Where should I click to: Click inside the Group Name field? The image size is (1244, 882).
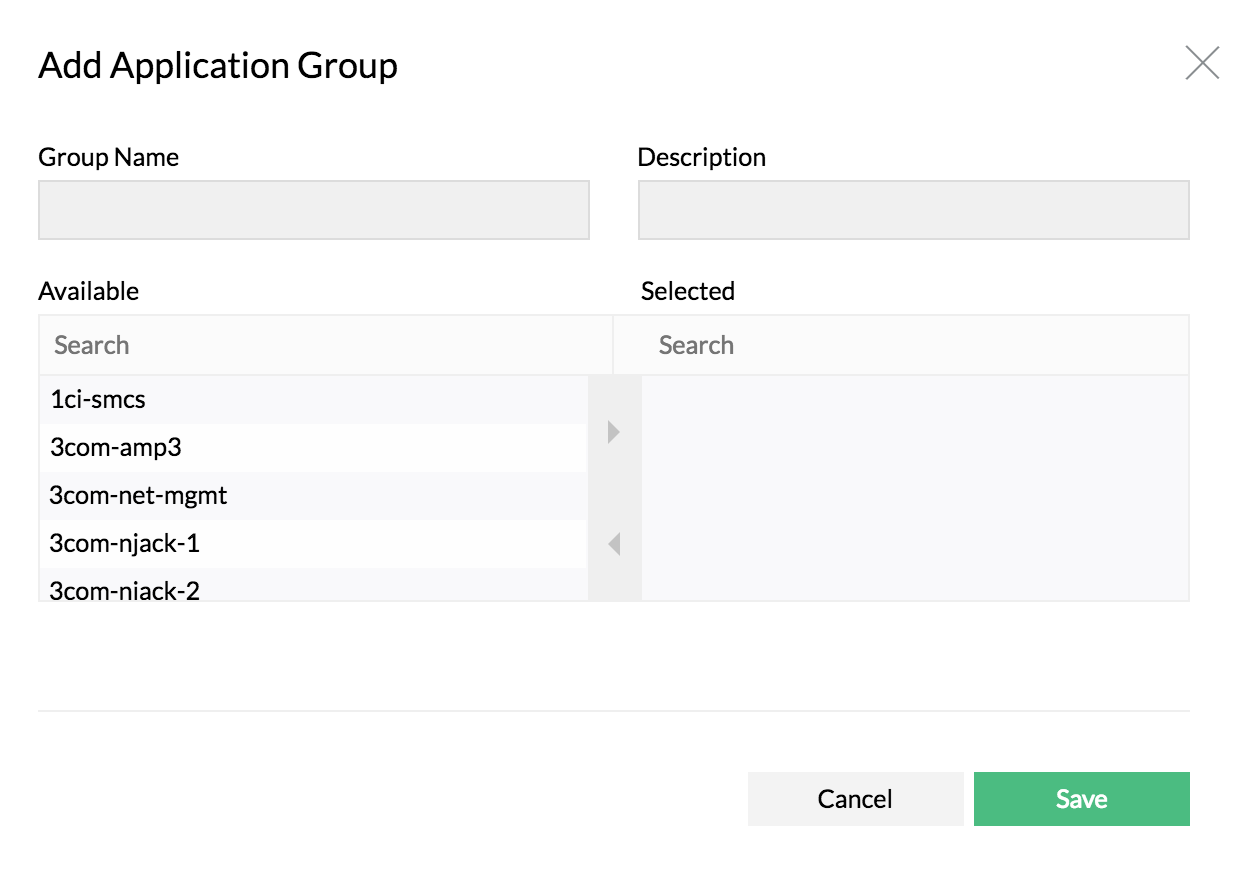pos(313,210)
